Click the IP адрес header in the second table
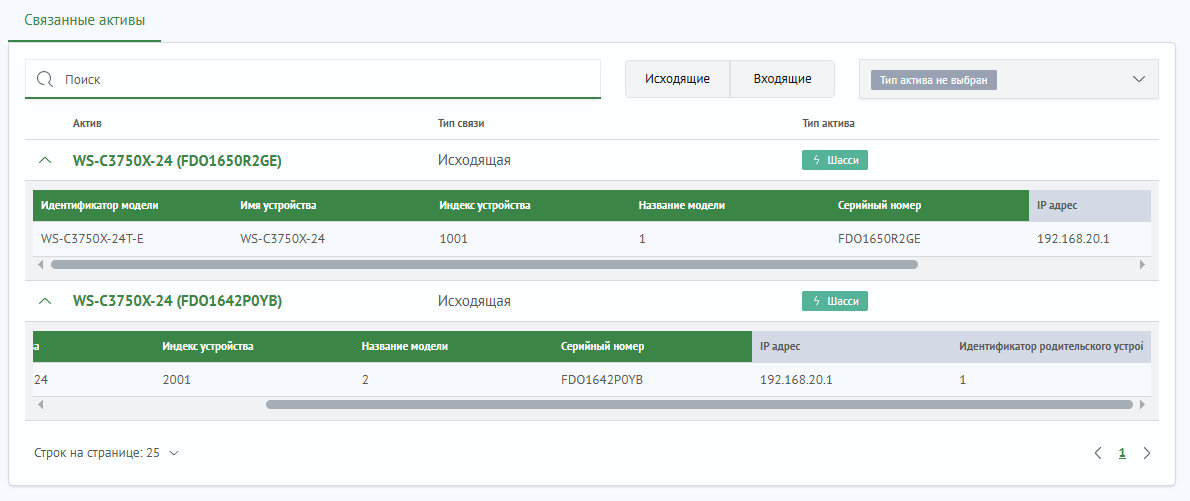Image resolution: width=1190 pixels, height=501 pixels. point(780,347)
